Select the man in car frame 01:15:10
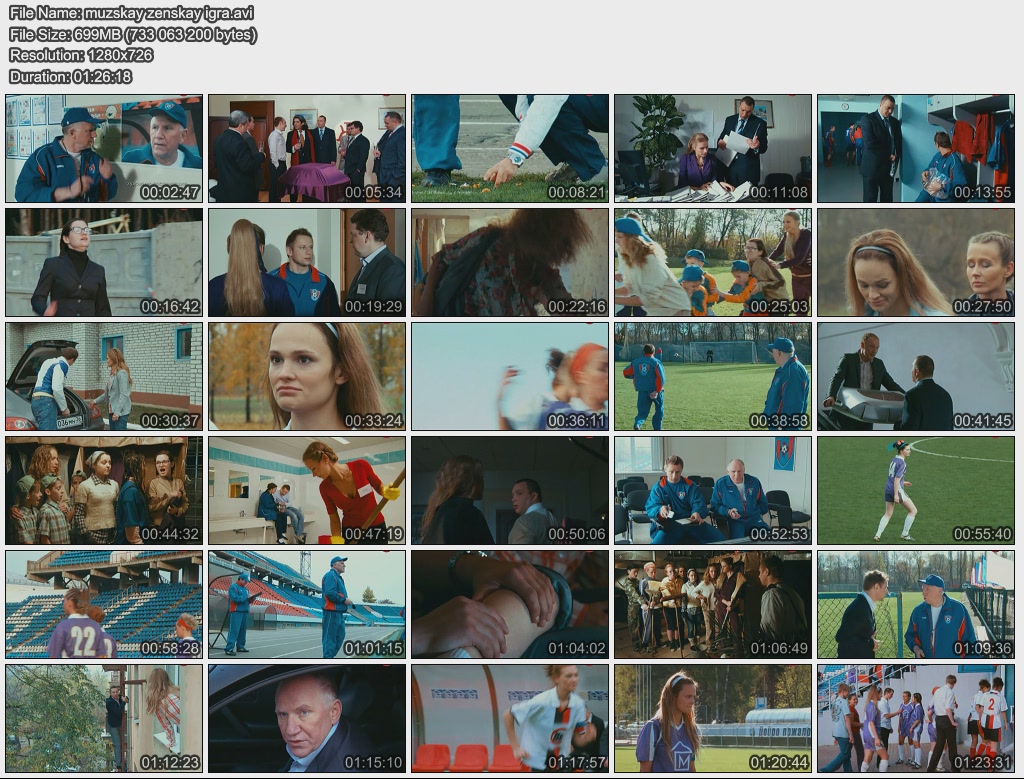The image size is (1024, 779). (307, 719)
